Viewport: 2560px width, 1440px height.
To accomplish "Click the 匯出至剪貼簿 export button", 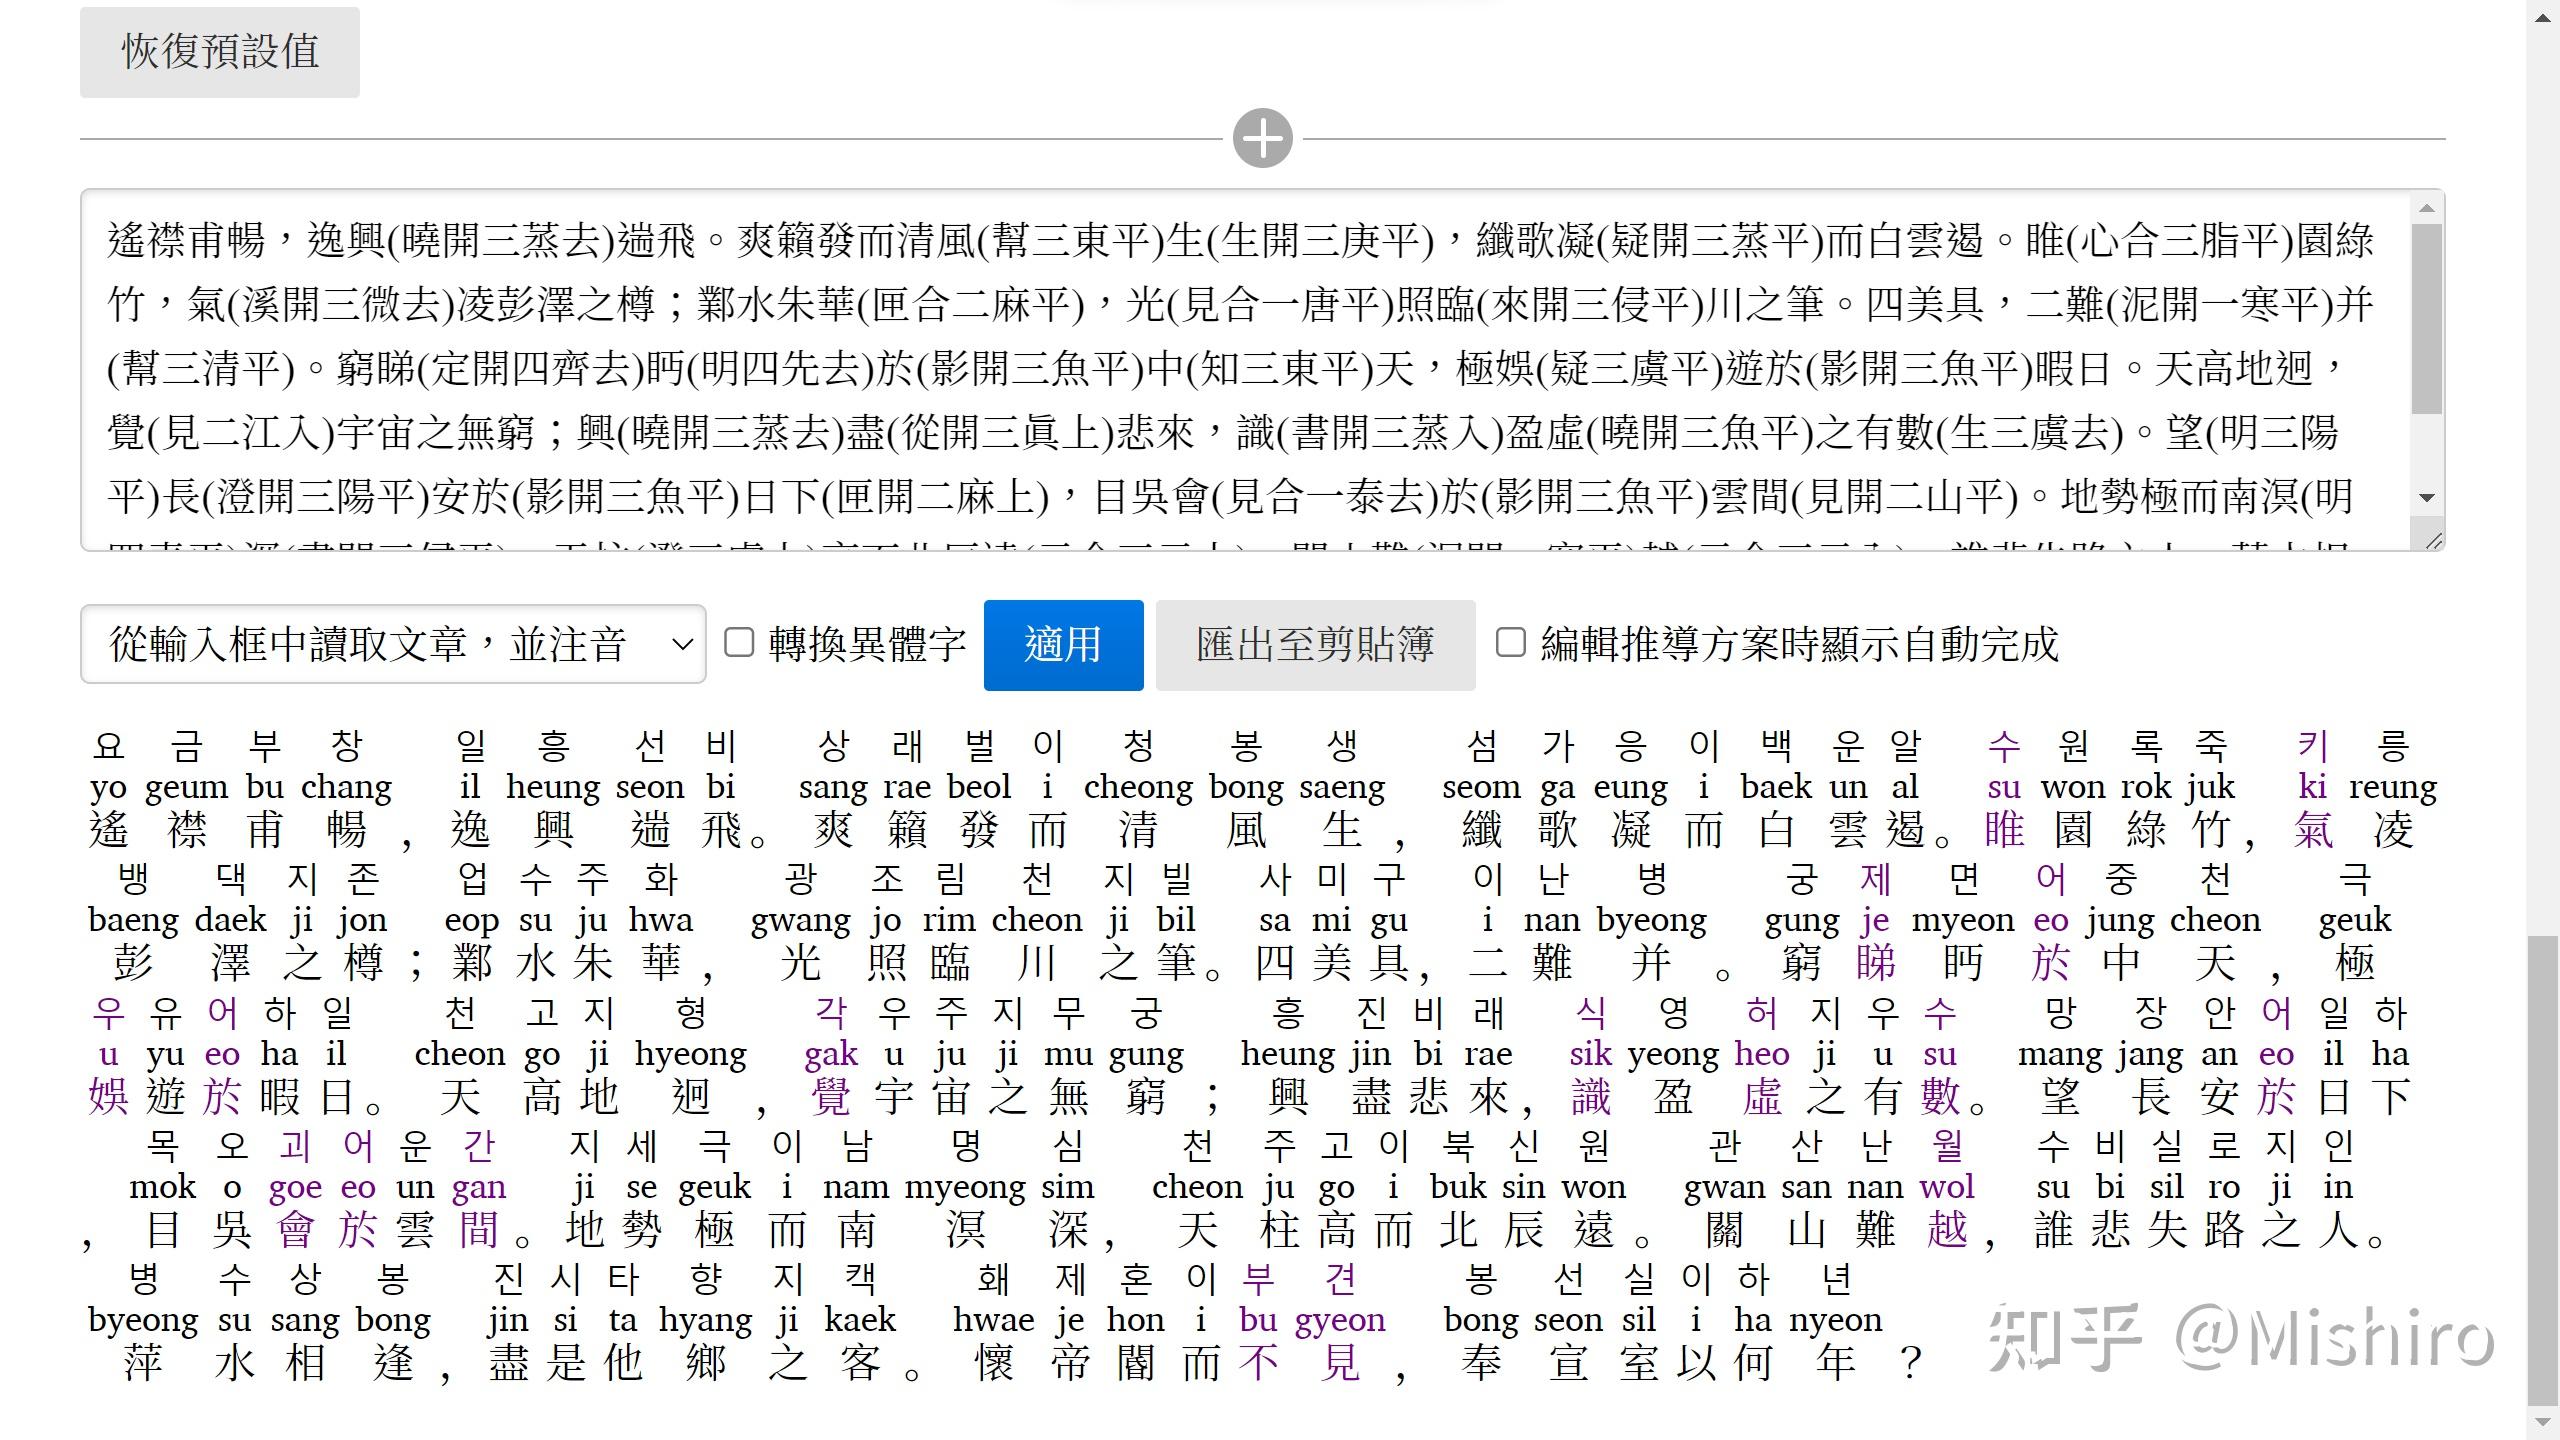I will 1315,645.
